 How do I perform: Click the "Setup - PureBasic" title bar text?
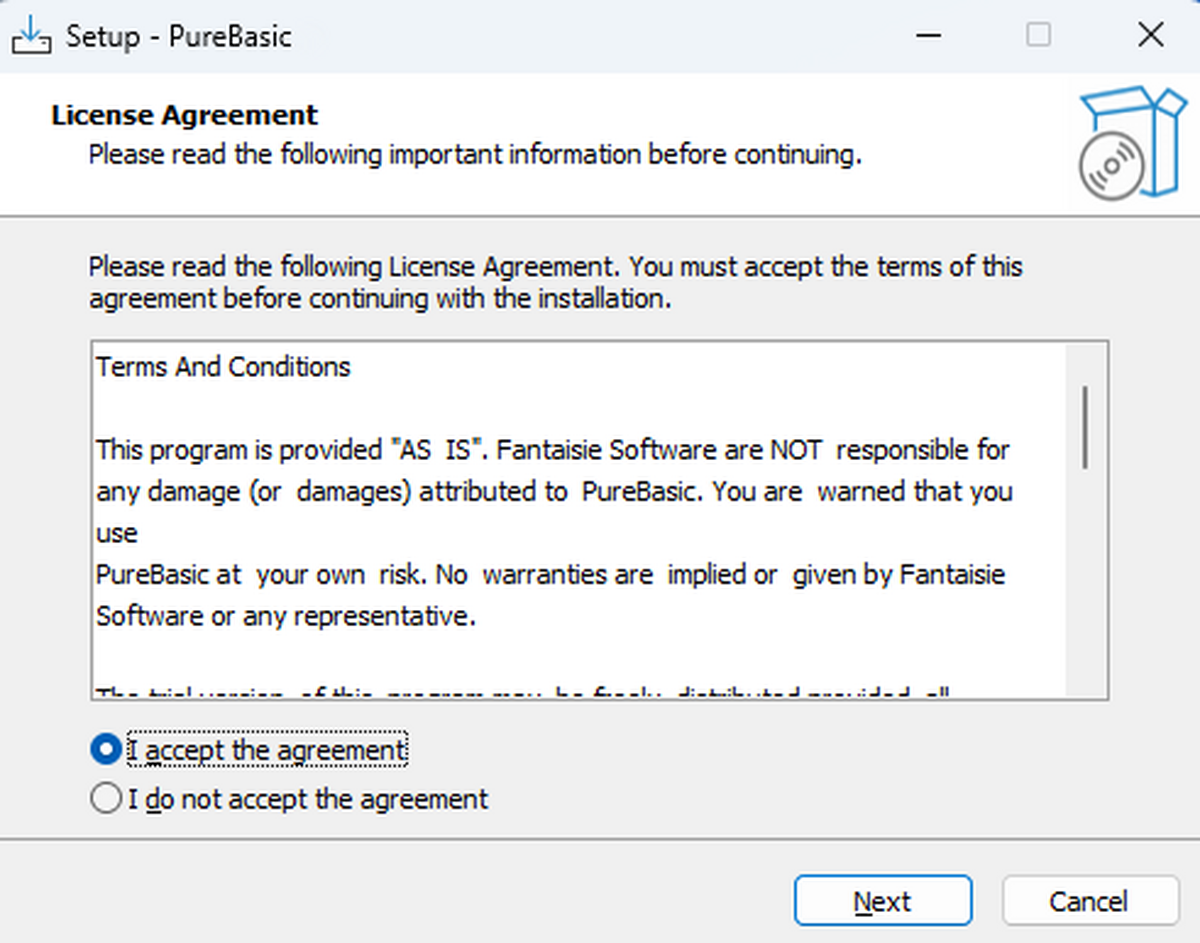[x=179, y=37]
